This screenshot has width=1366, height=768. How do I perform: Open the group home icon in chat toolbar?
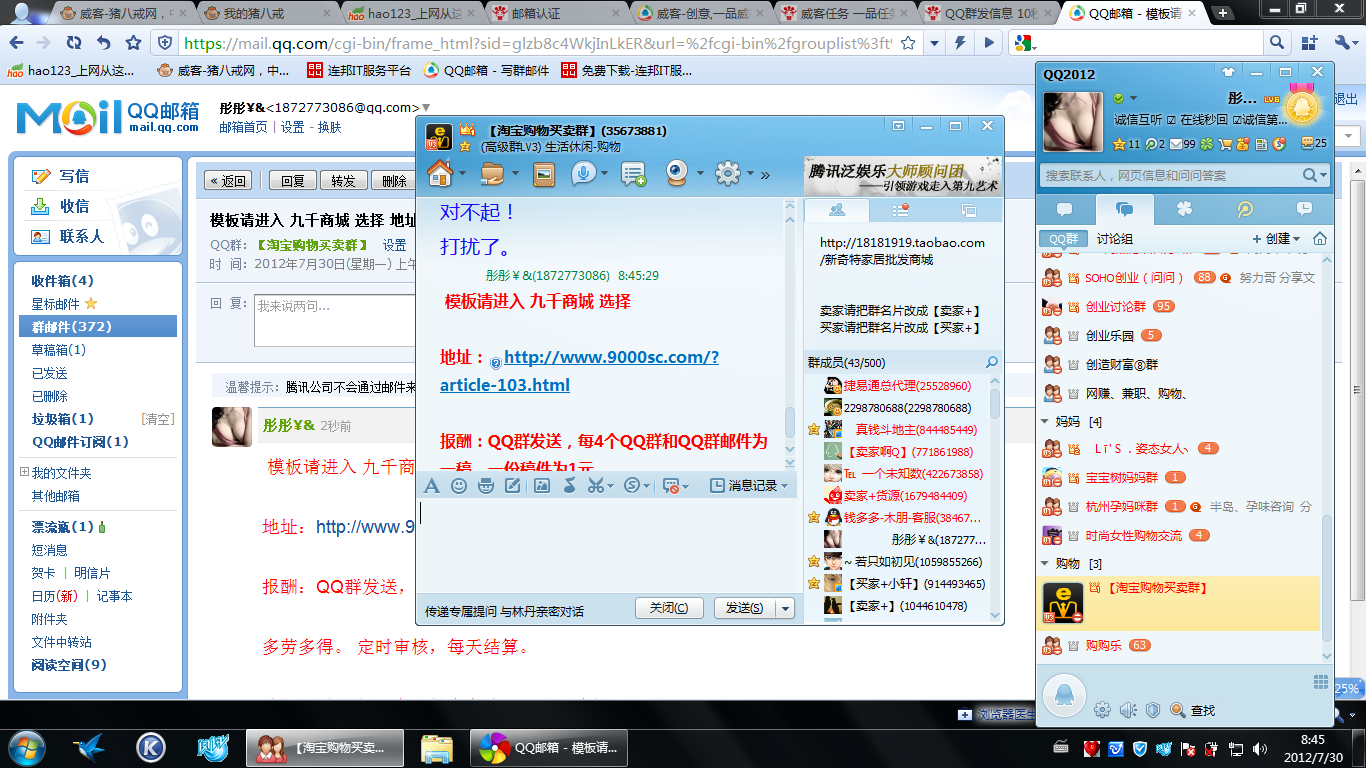point(439,173)
